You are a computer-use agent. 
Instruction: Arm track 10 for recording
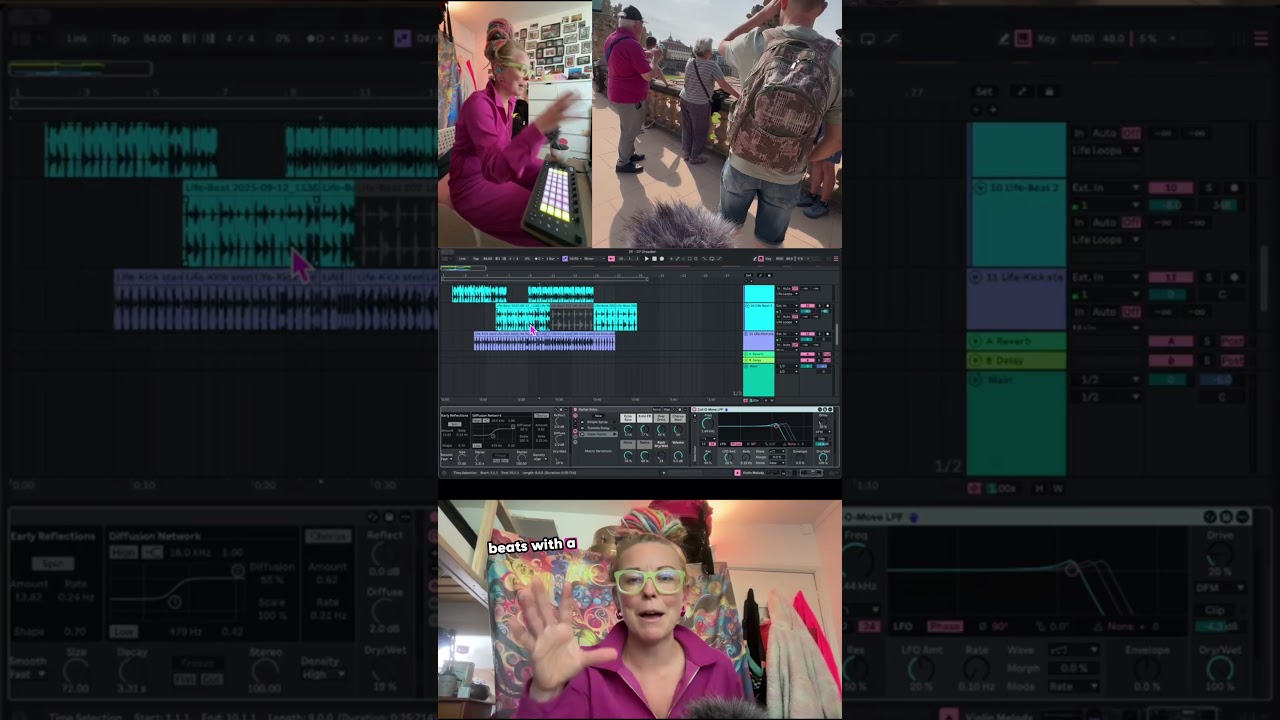828,306
